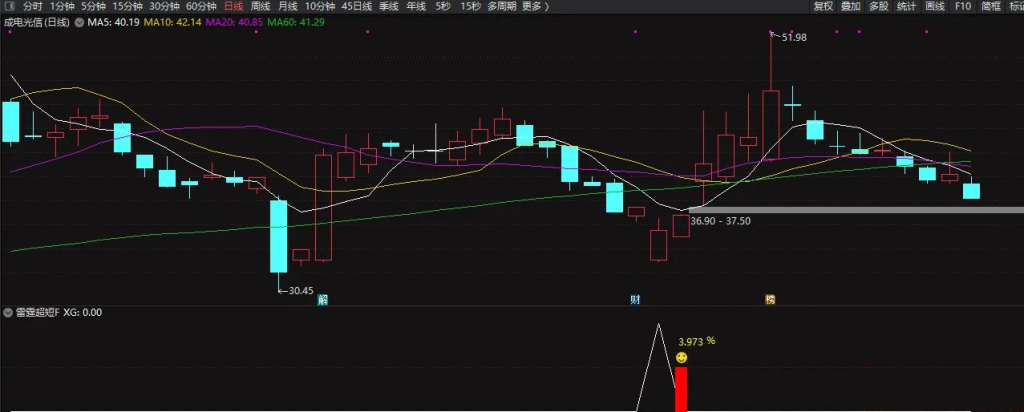Open the 更多 periods expander
The height and width of the screenshot is (412, 1024).
pos(536,6)
